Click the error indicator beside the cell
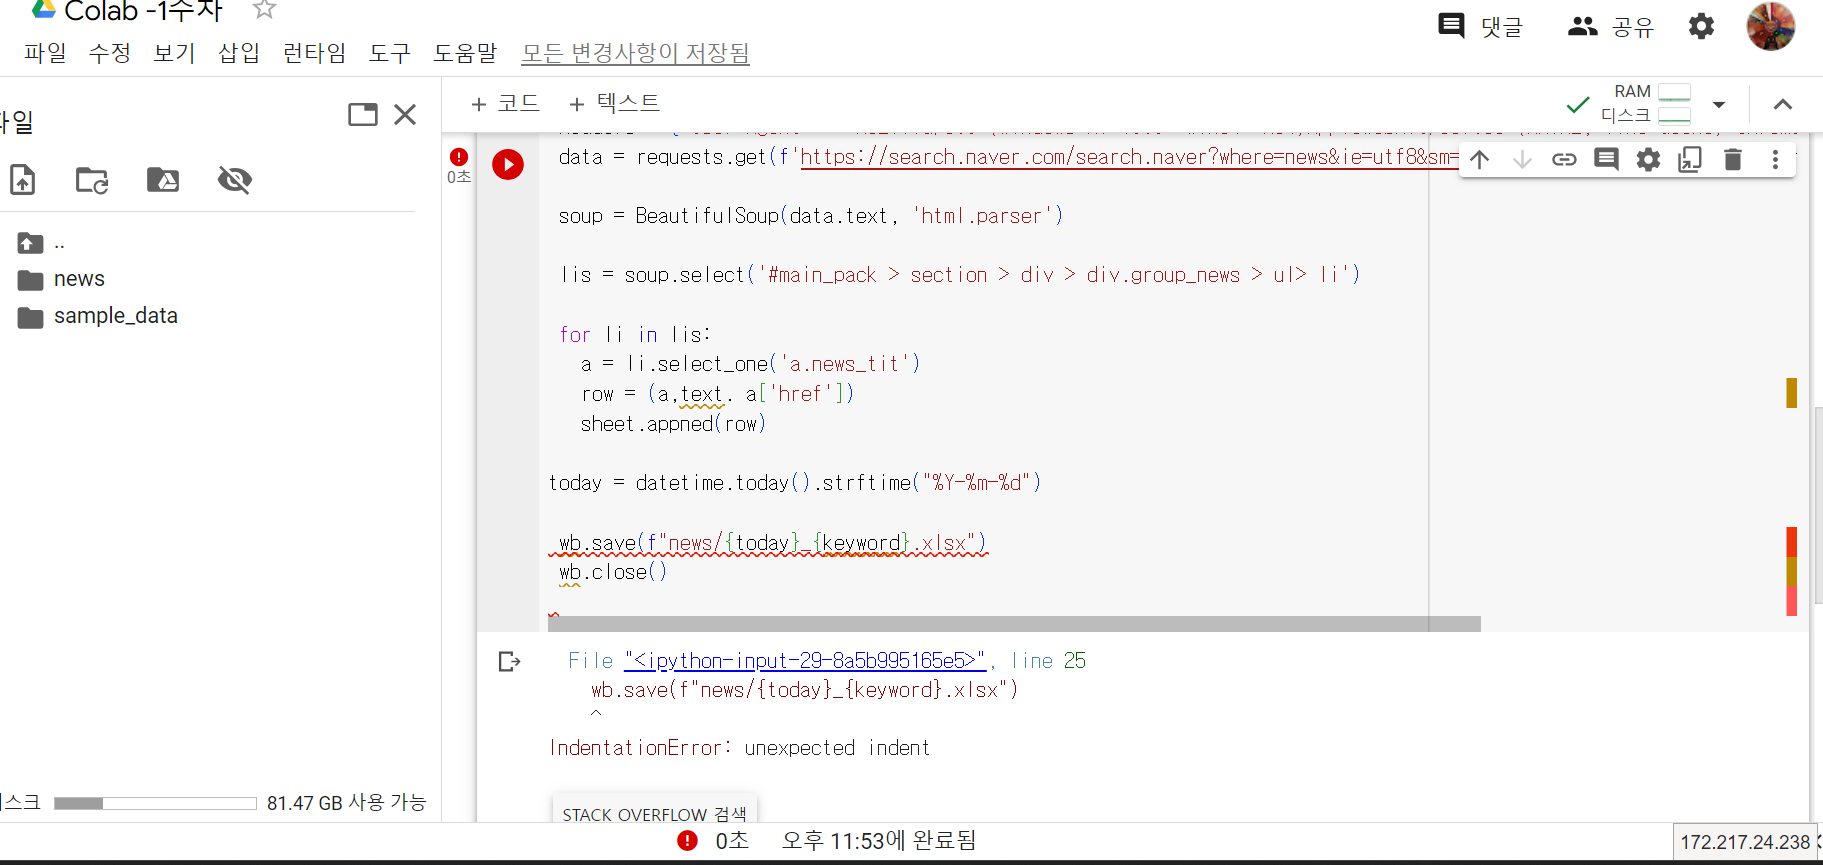Viewport: 1823px width, 865px height. tap(459, 157)
